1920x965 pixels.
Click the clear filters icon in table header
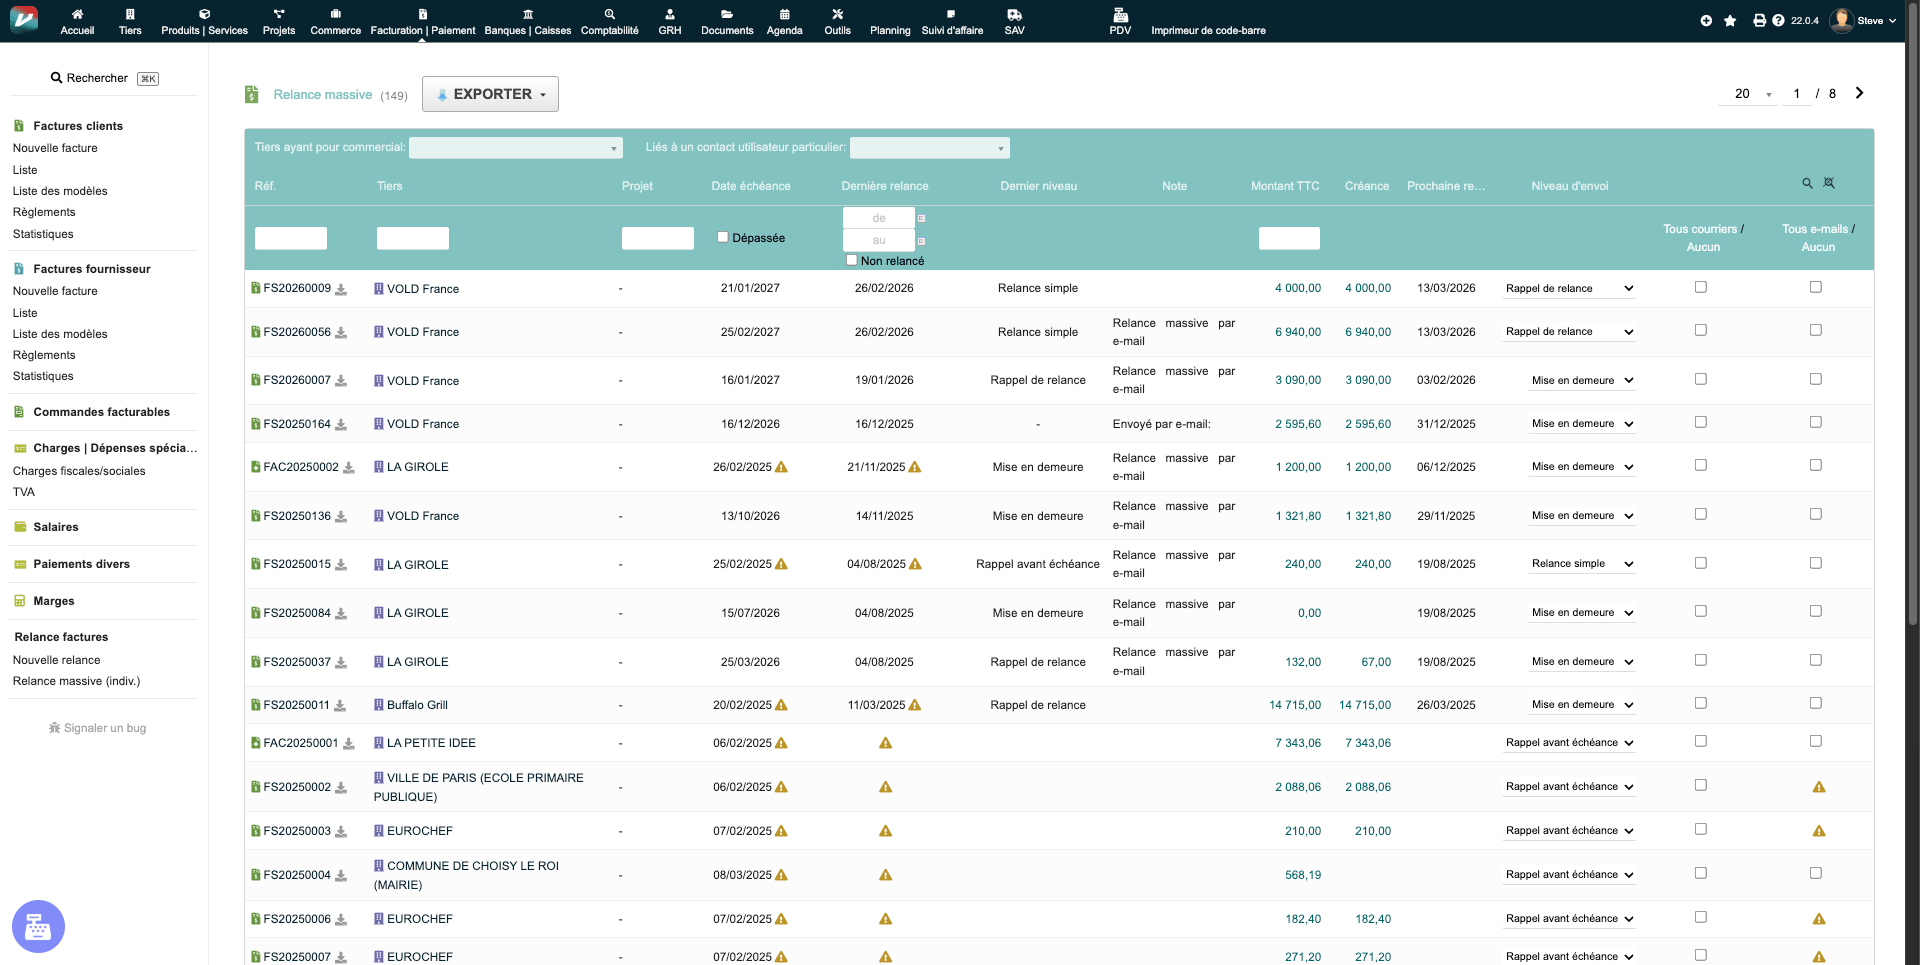1829,184
